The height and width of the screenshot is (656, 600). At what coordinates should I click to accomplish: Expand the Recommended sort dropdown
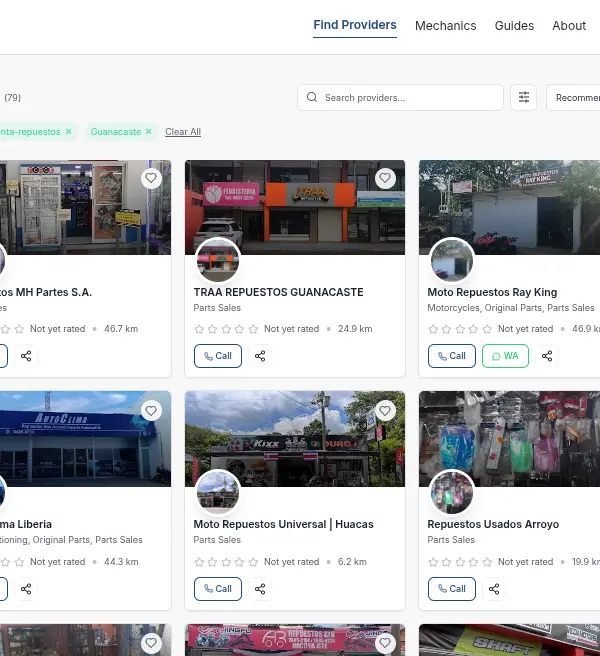[x=573, y=97]
